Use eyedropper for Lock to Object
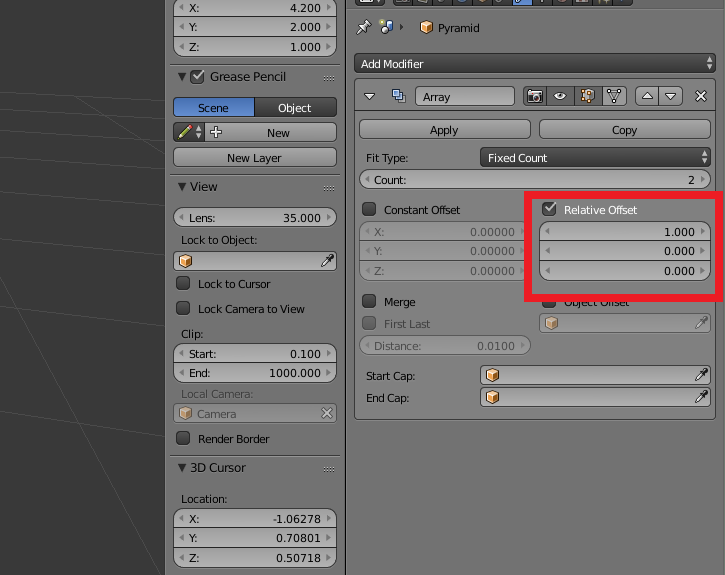Screen dimensions: 725x575 tap(327, 261)
